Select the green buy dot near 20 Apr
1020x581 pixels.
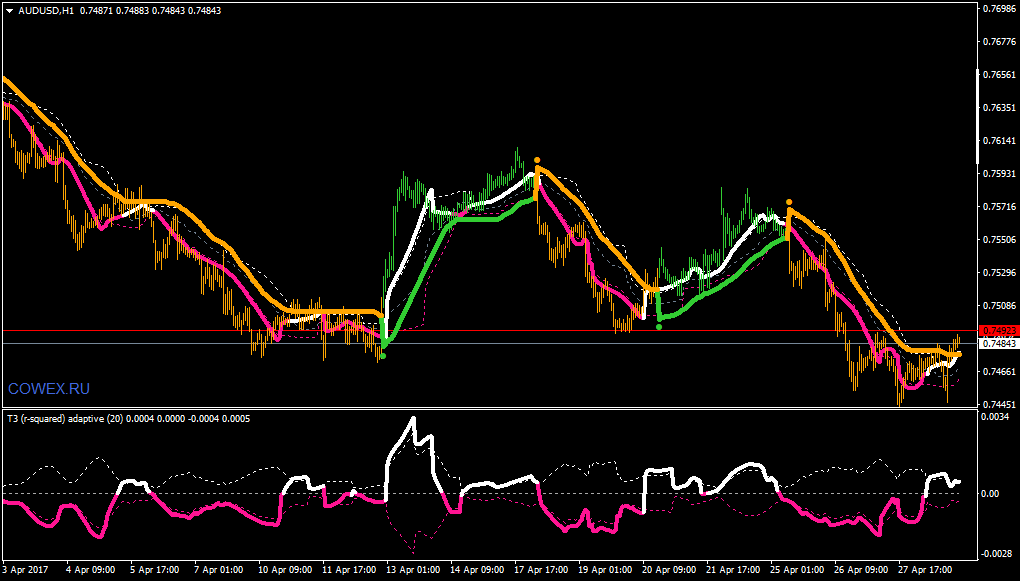659,327
